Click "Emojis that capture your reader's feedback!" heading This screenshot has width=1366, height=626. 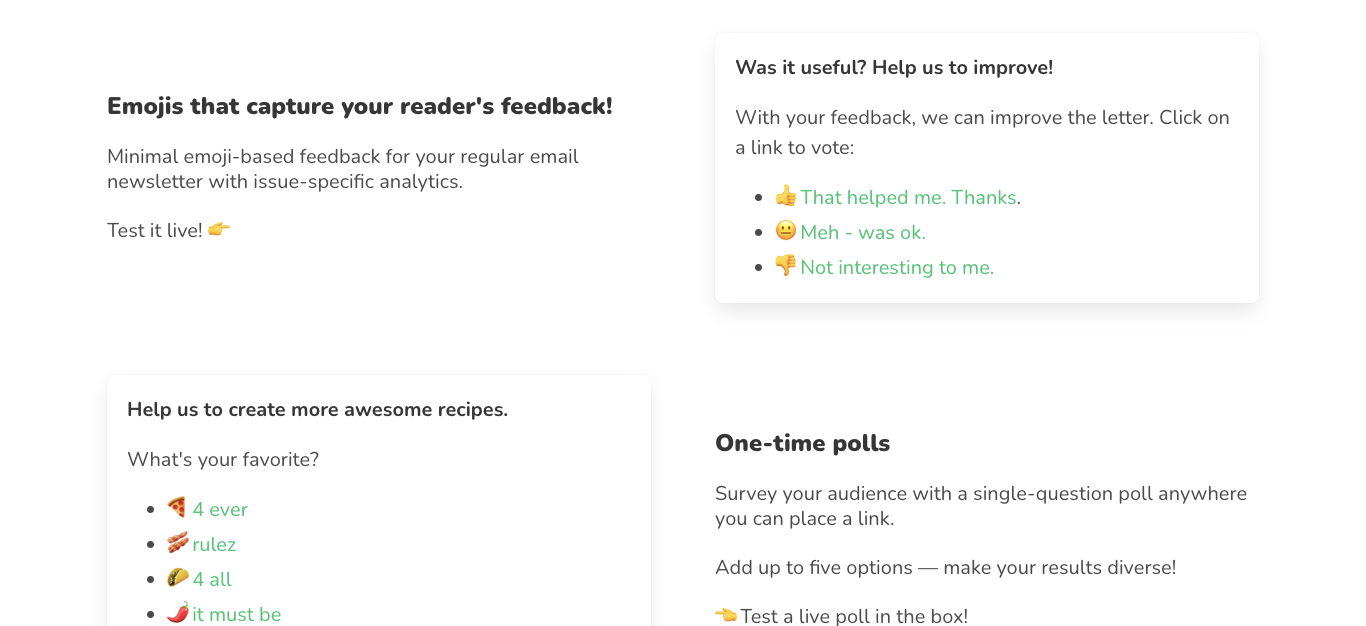coord(359,106)
